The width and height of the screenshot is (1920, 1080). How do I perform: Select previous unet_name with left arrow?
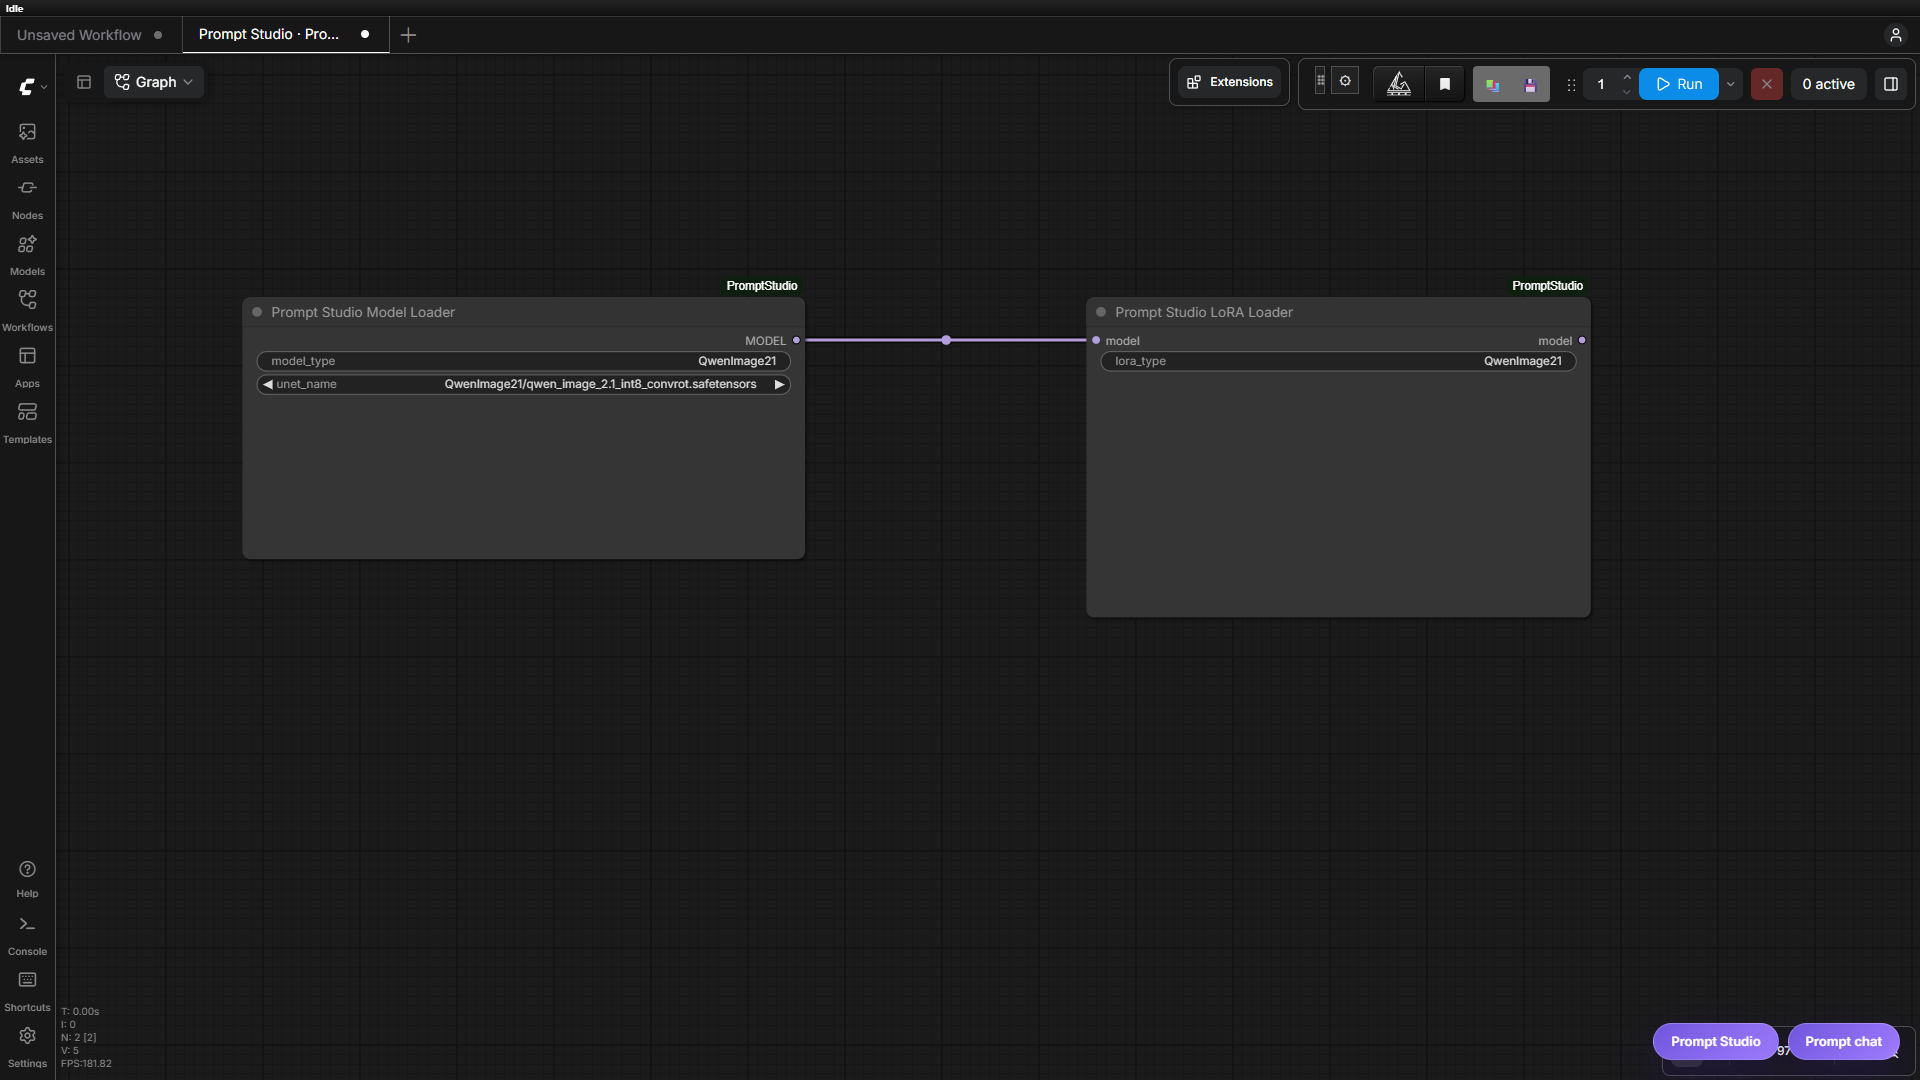click(x=267, y=384)
